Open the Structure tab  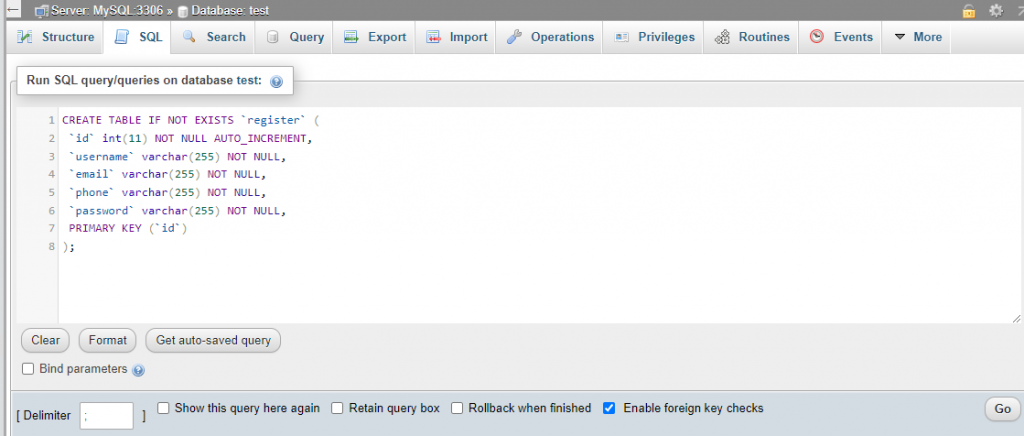[x=56, y=37]
